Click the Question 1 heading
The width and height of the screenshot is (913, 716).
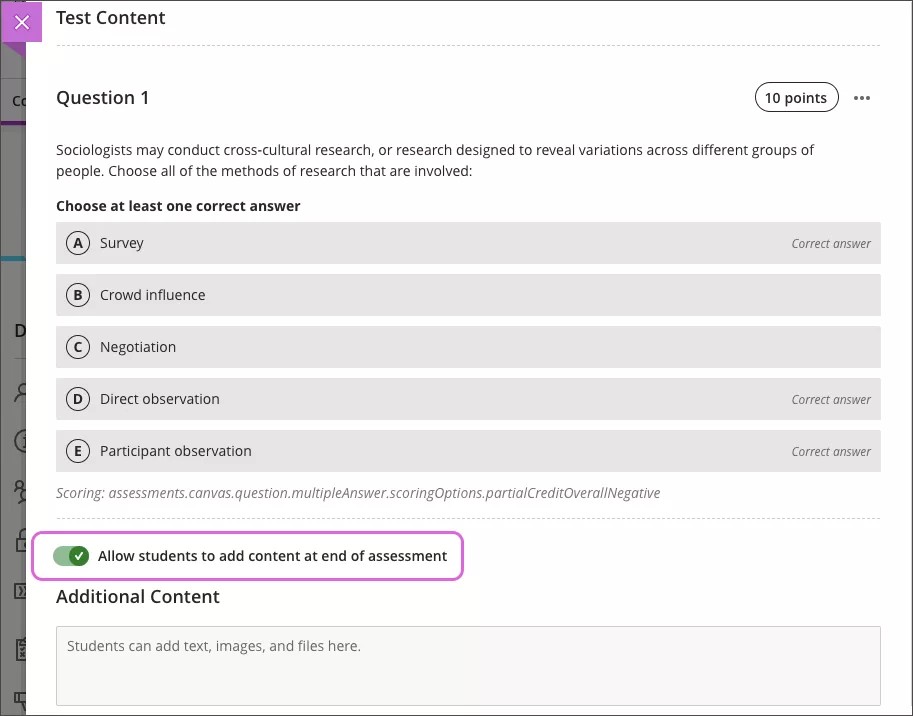pyautogui.click(x=103, y=97)
